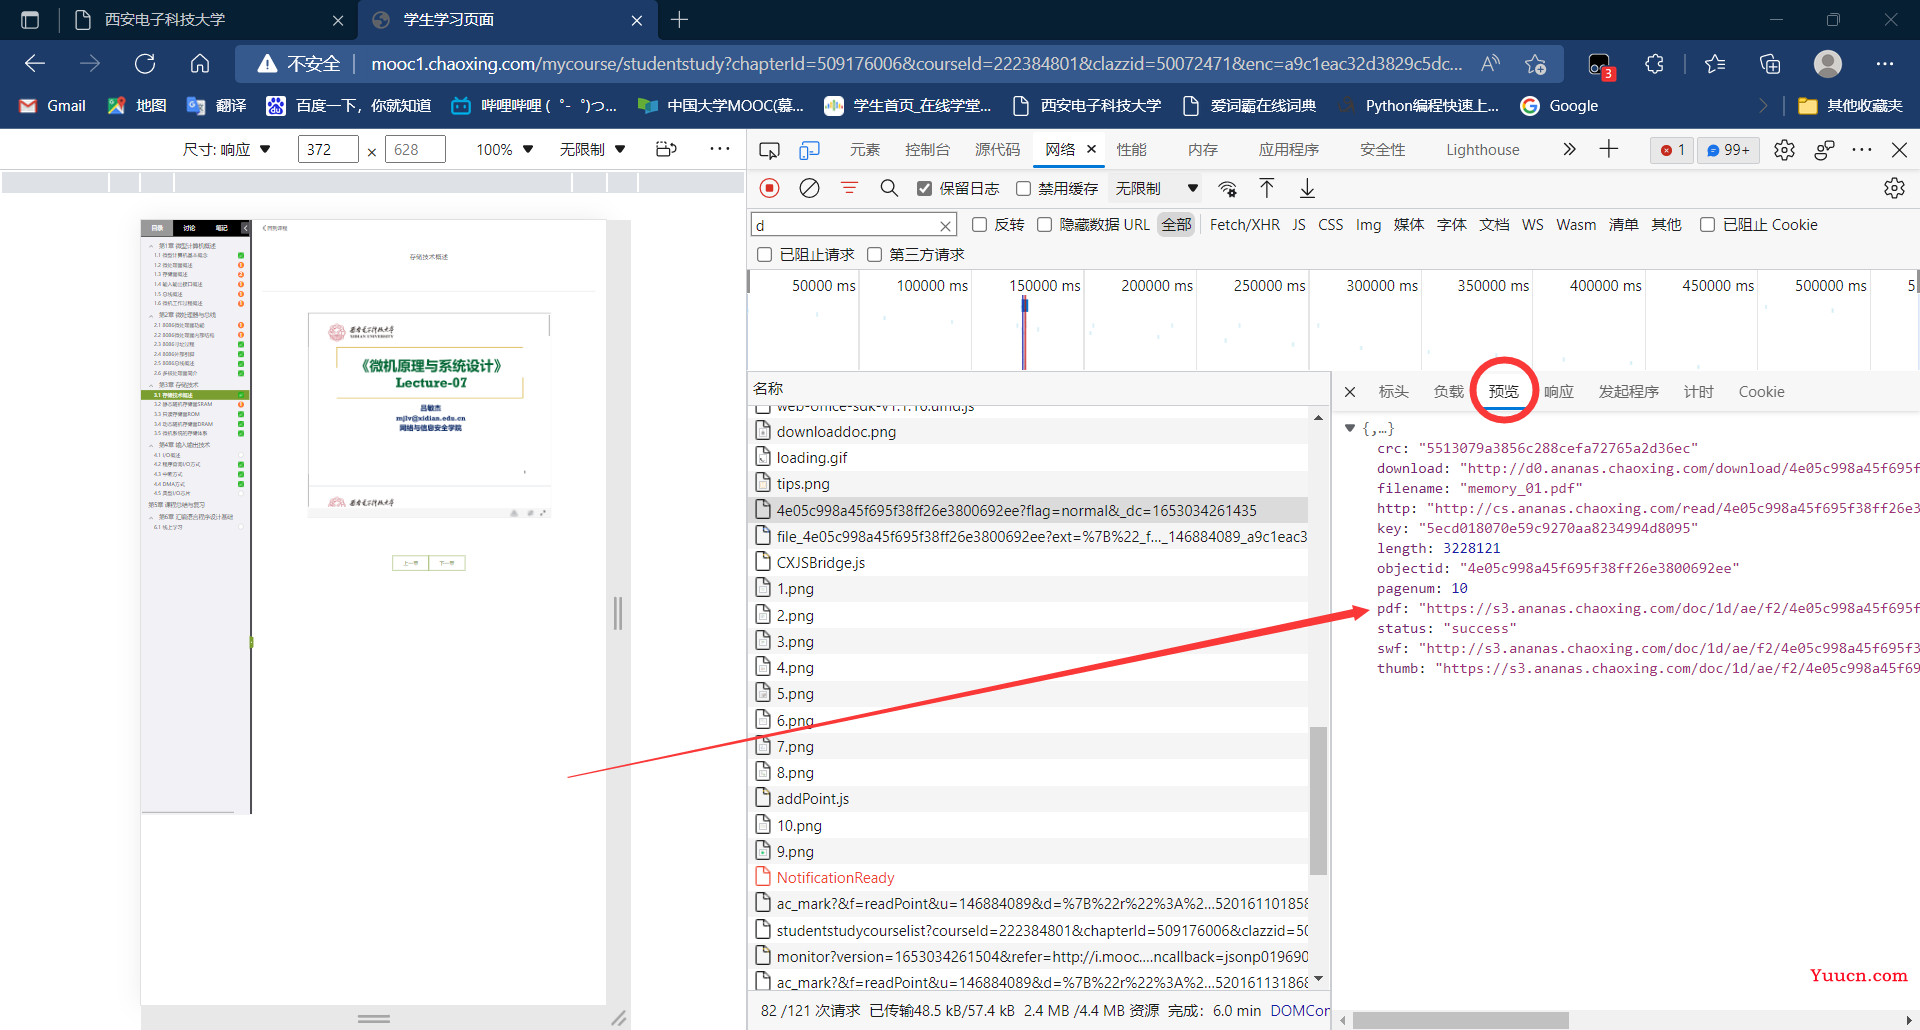
Task: Enable the 禁用缓存 checkbox
Action: coord(1023,188)
